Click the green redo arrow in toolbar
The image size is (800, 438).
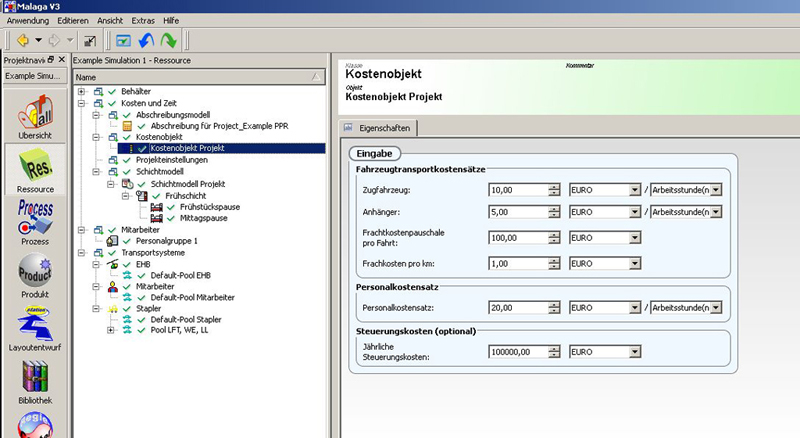pyautogui.click(x=168, y=41)
